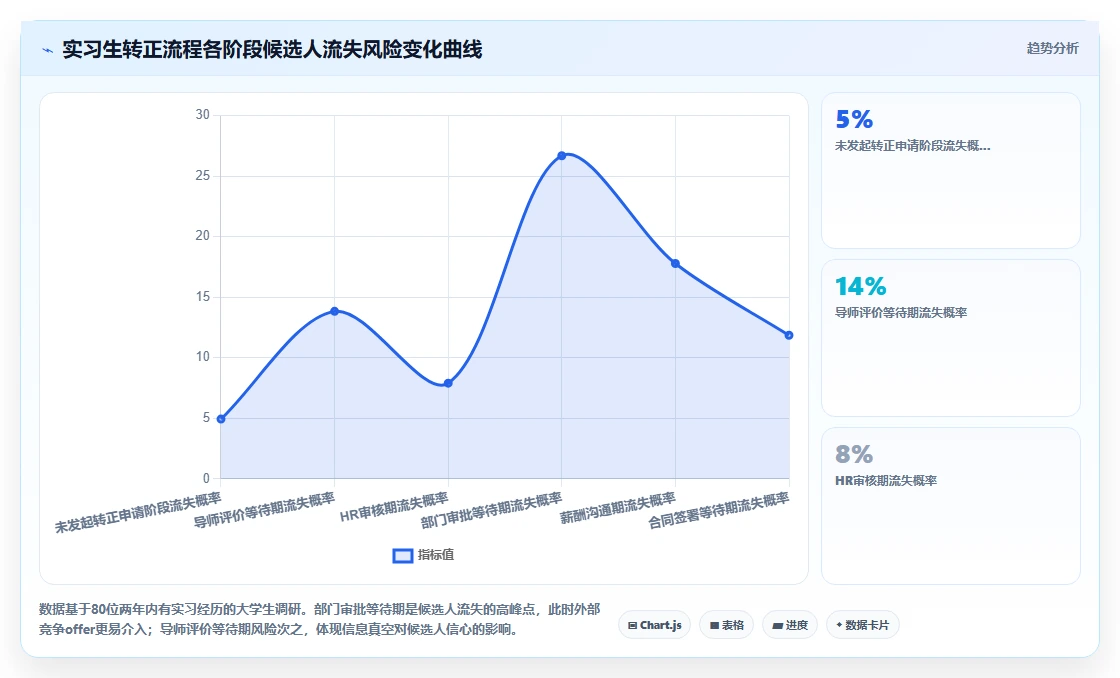Click the 趋势分析 label in header

coord(1052,49)
